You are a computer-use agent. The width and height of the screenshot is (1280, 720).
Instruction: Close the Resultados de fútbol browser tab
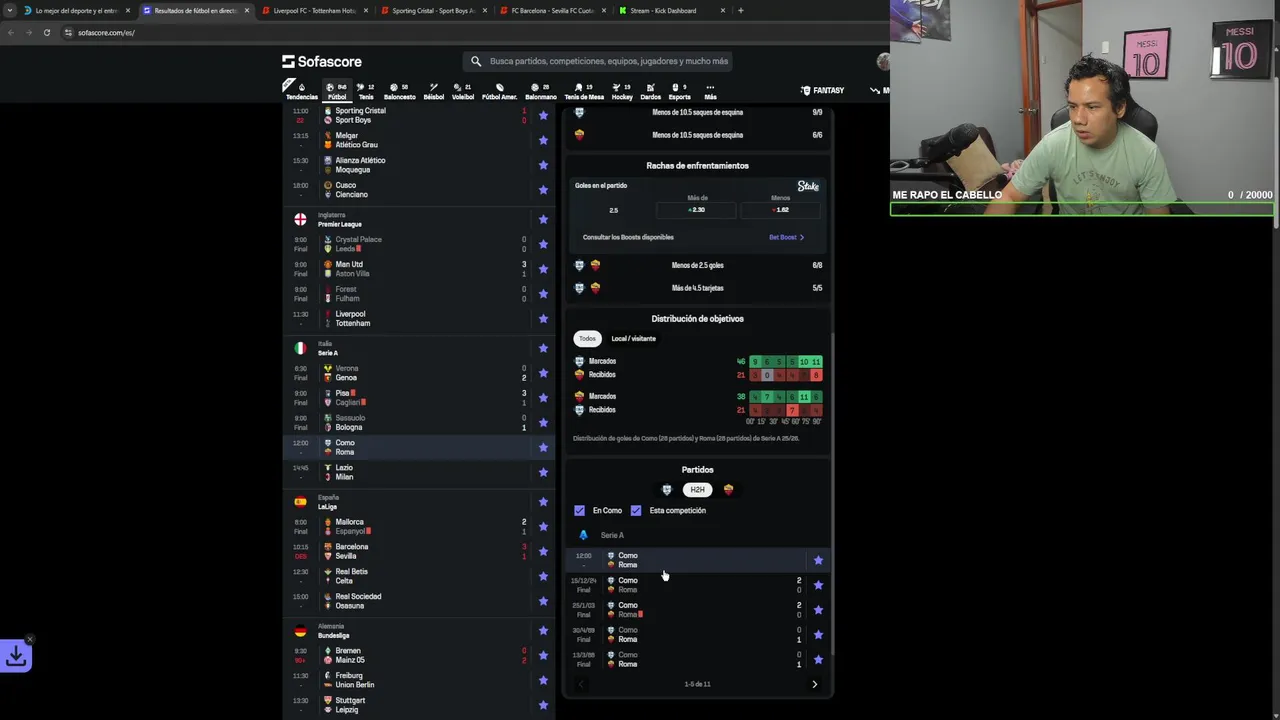pos(247,10)
